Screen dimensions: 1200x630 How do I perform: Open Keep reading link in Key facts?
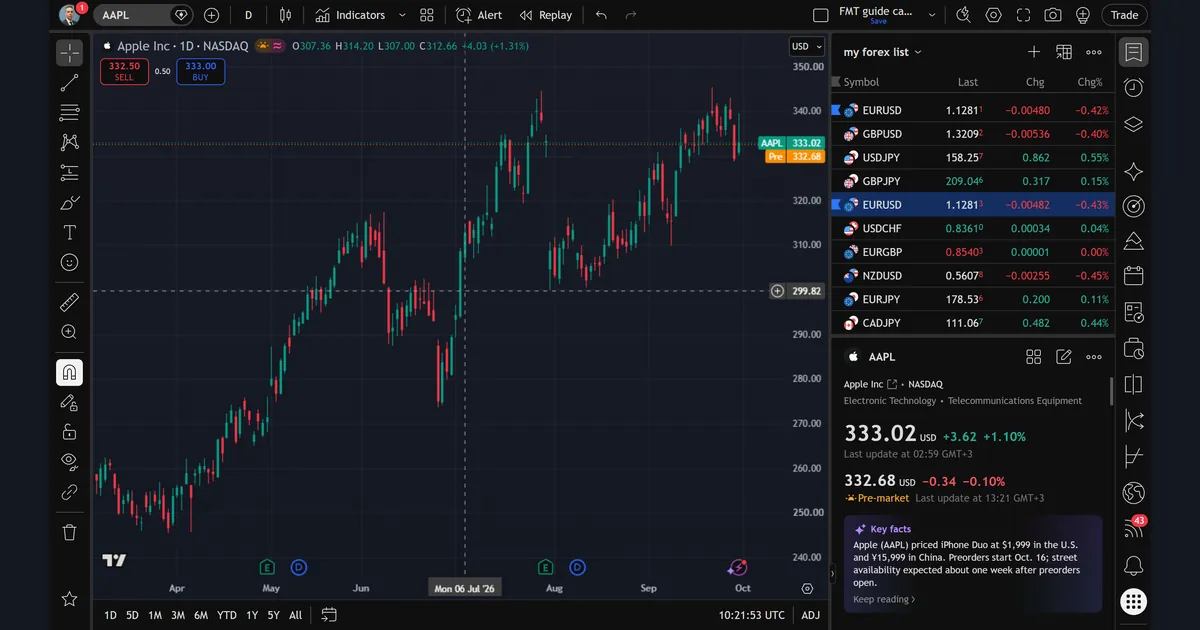[x=884, y=599]
